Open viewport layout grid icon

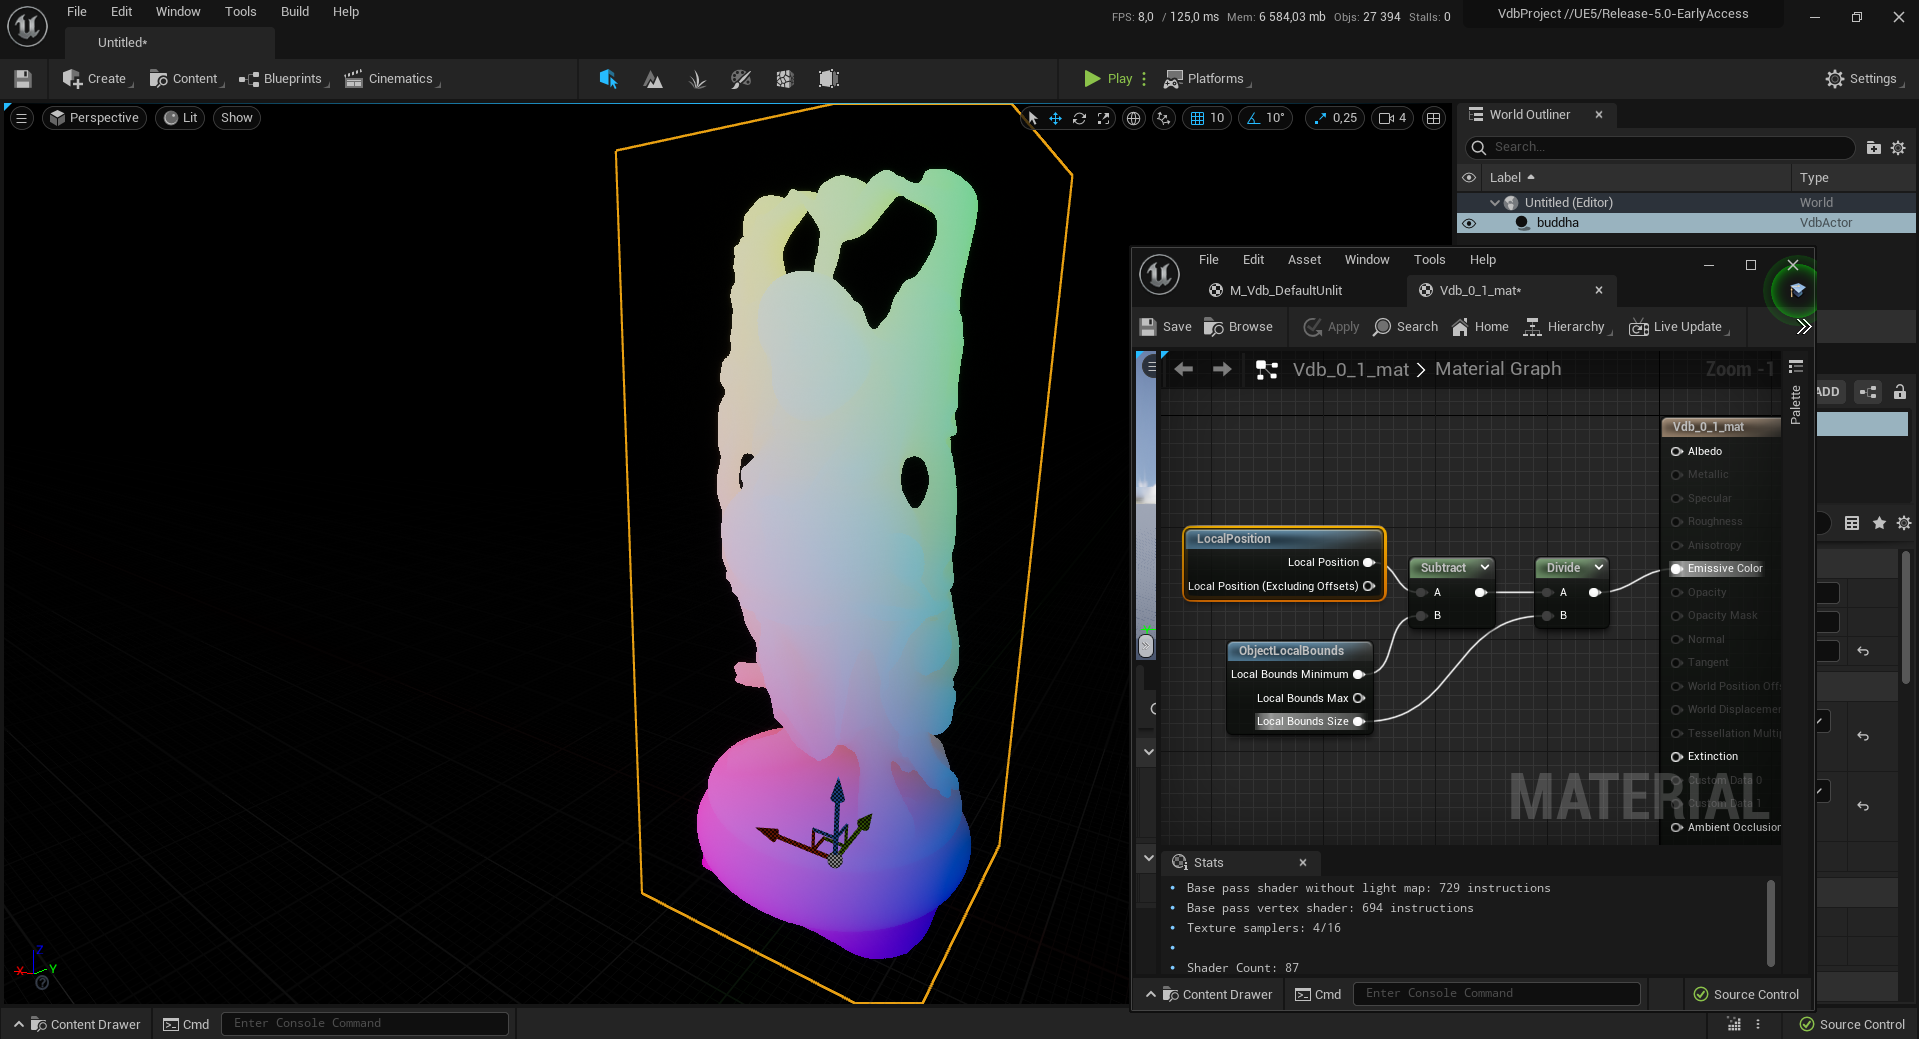[1433, 118]
